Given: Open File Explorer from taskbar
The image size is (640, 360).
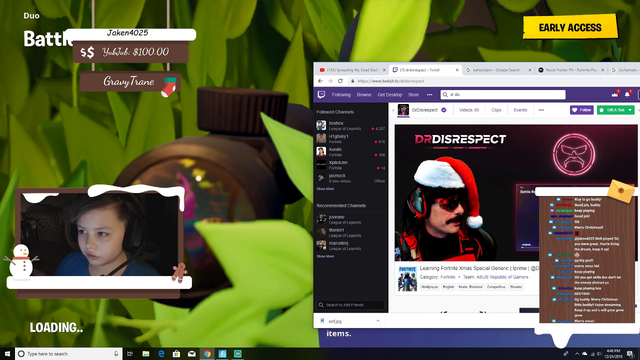Looking at the screenshot, I should (145, 353).
